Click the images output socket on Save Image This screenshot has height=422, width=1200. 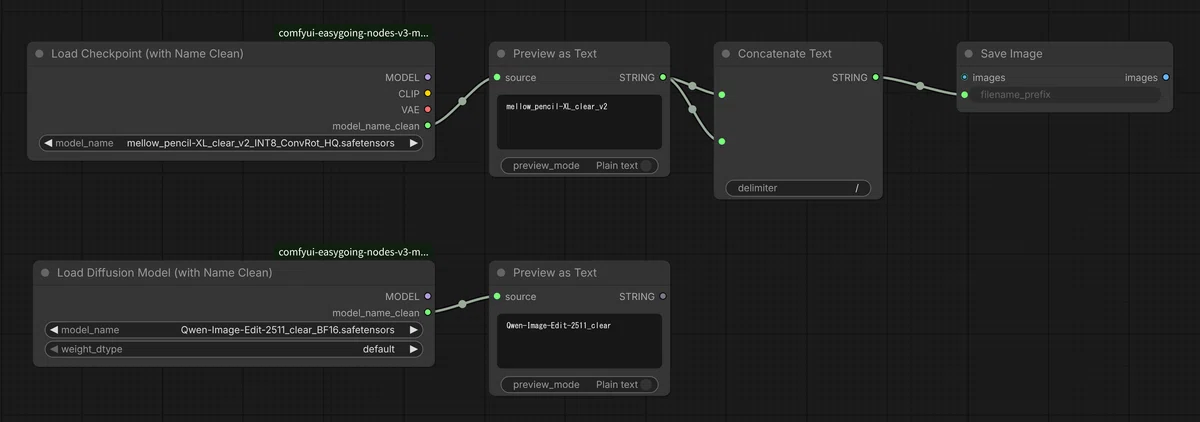[x=1166, y=77]
